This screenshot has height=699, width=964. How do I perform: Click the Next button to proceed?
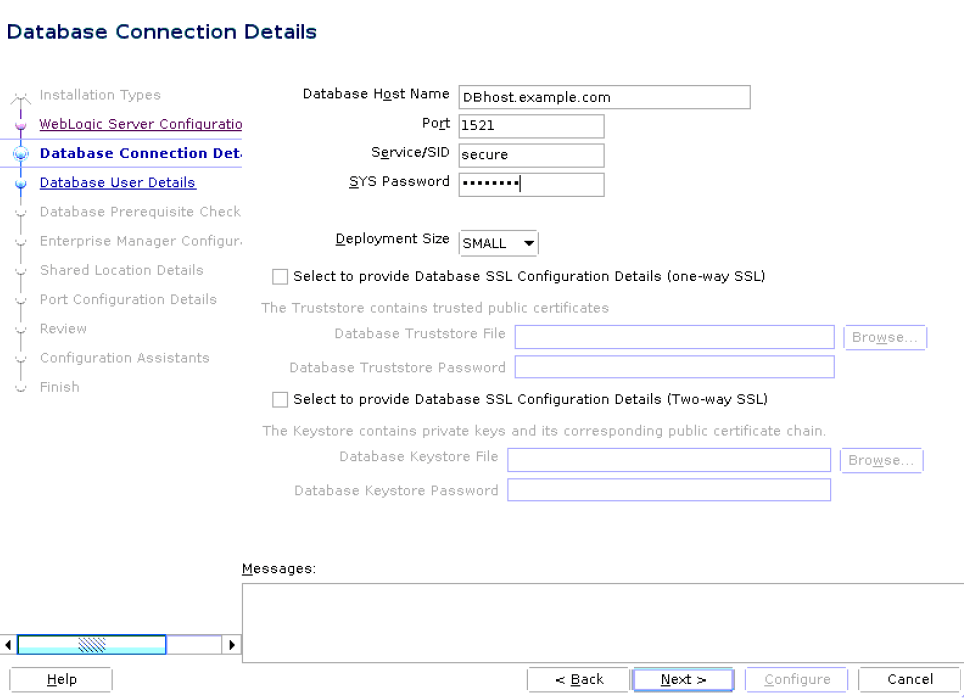pos(683,679)
